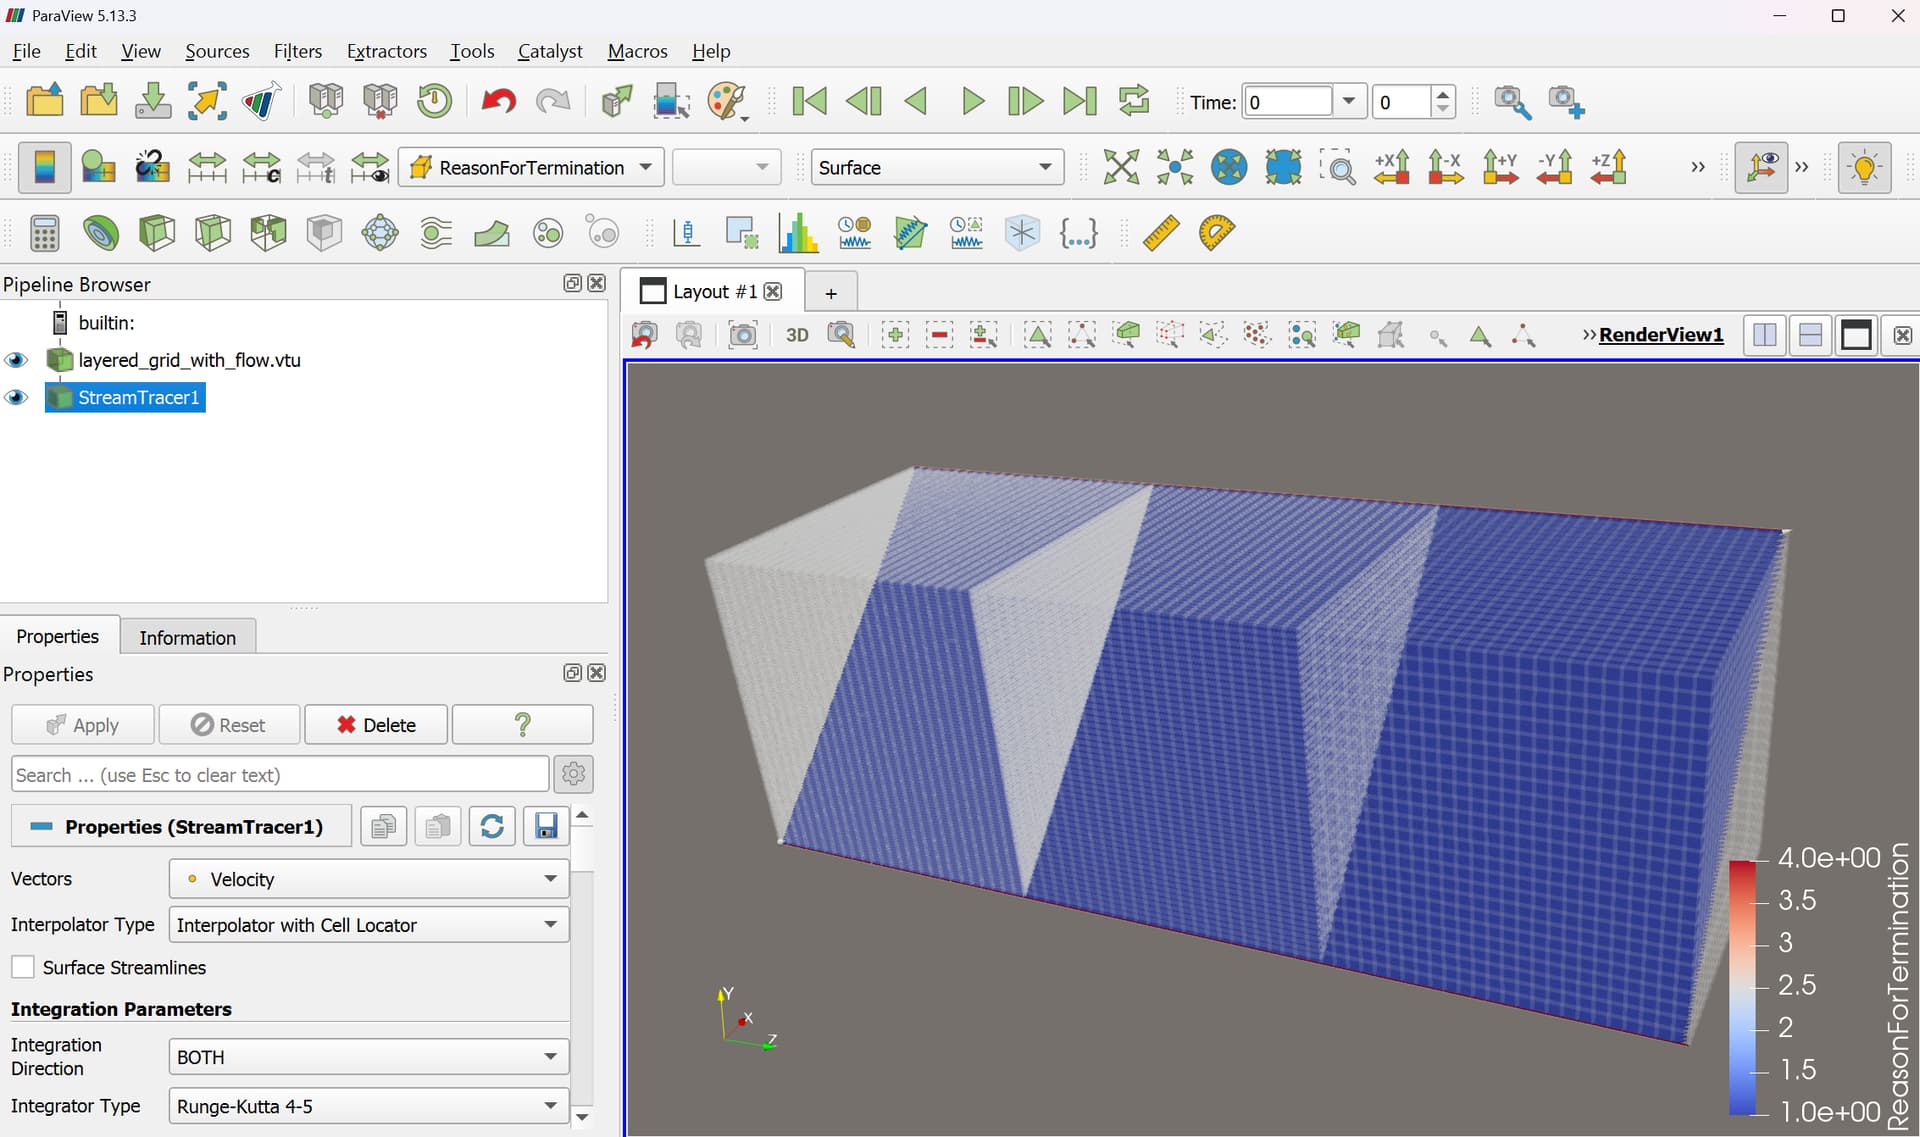
Task: Open the Extractors menu
Action: [386, 51]
